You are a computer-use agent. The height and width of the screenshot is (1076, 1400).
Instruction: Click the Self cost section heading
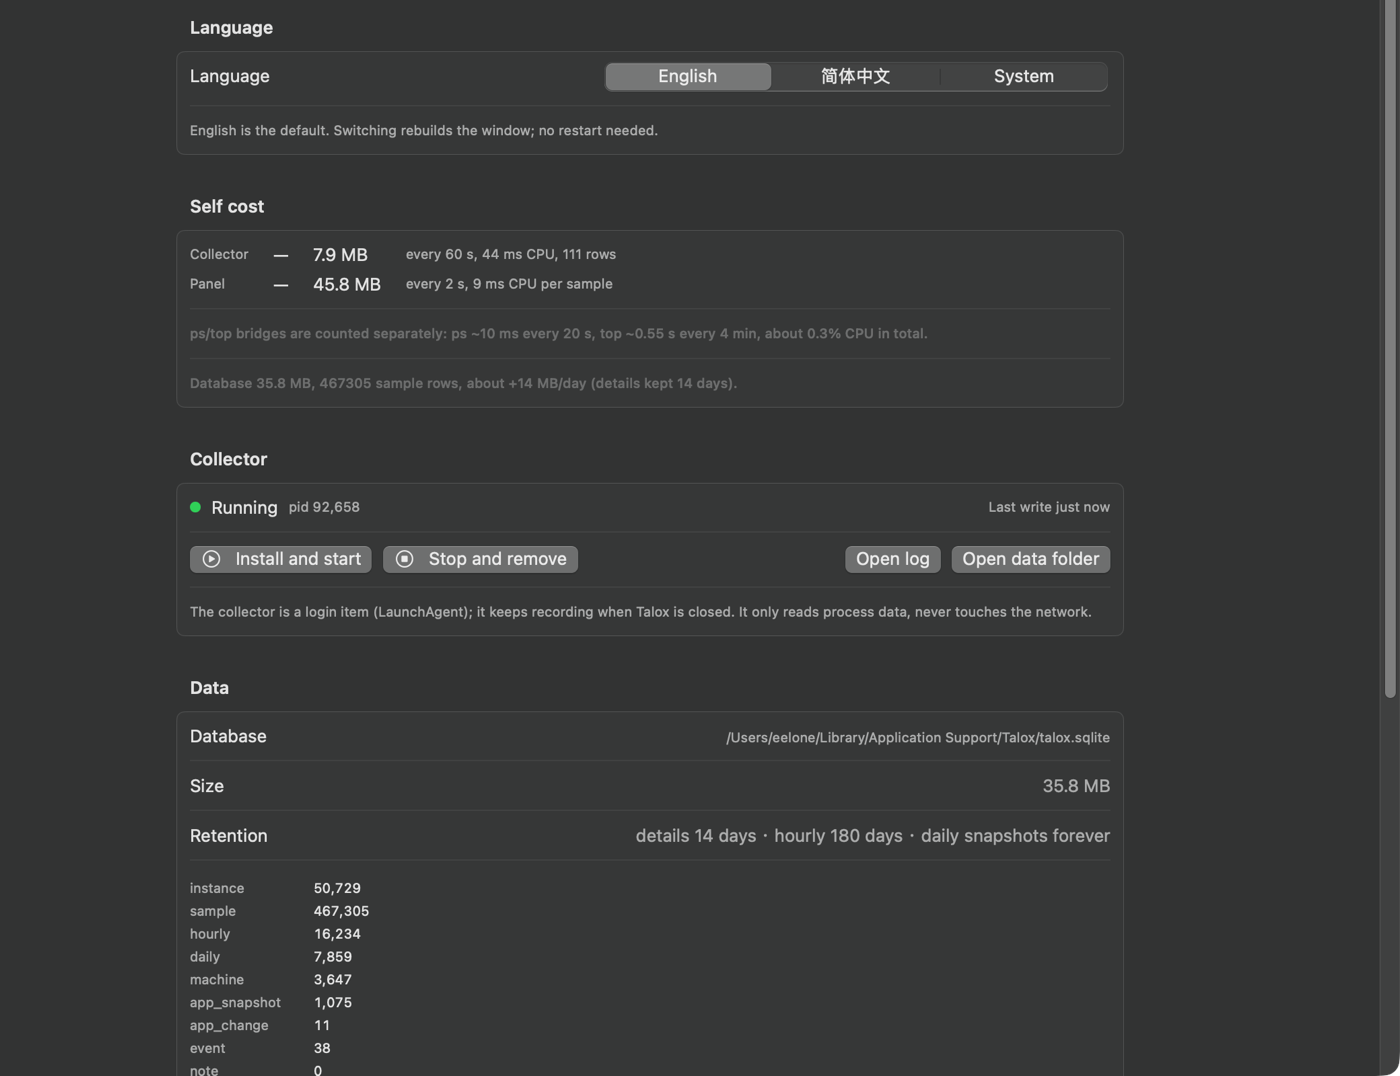[x=227, y=207]
